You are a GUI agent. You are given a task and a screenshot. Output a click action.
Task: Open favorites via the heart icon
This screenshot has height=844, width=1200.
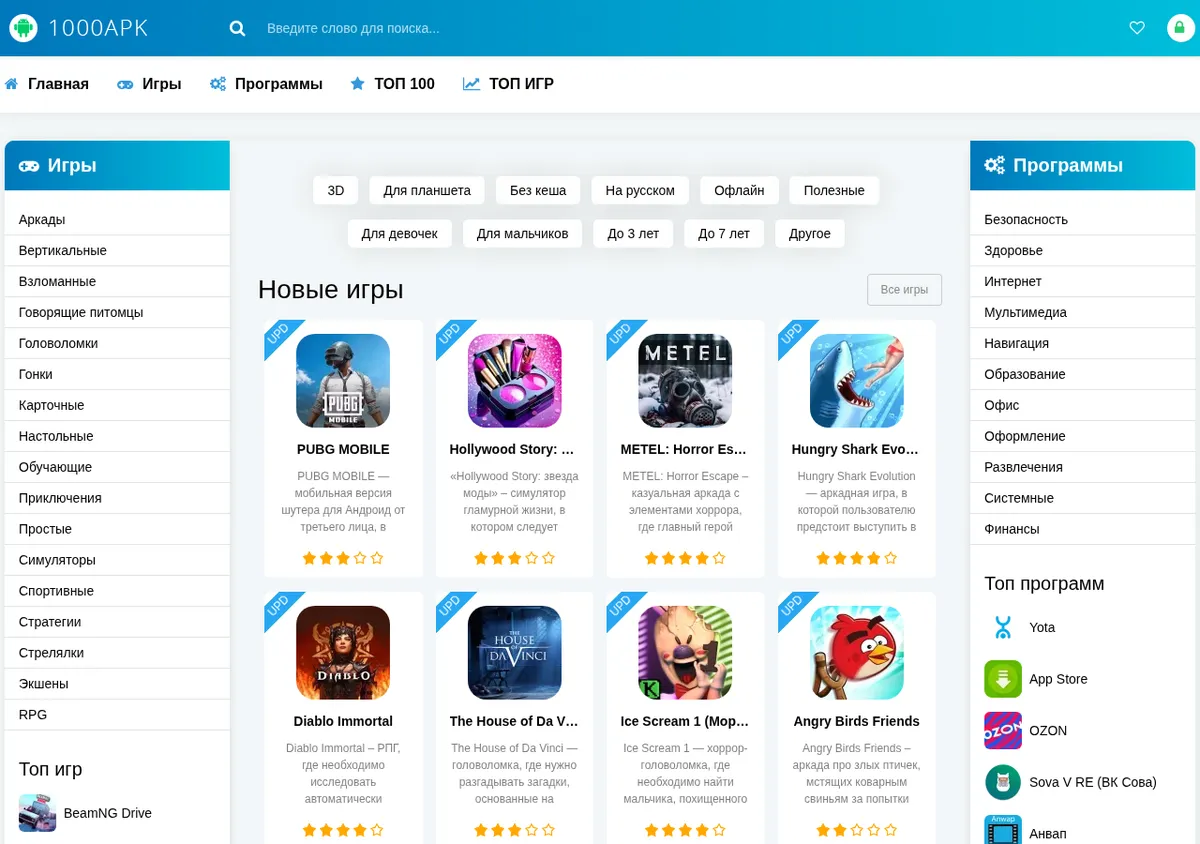[1137, 28]
